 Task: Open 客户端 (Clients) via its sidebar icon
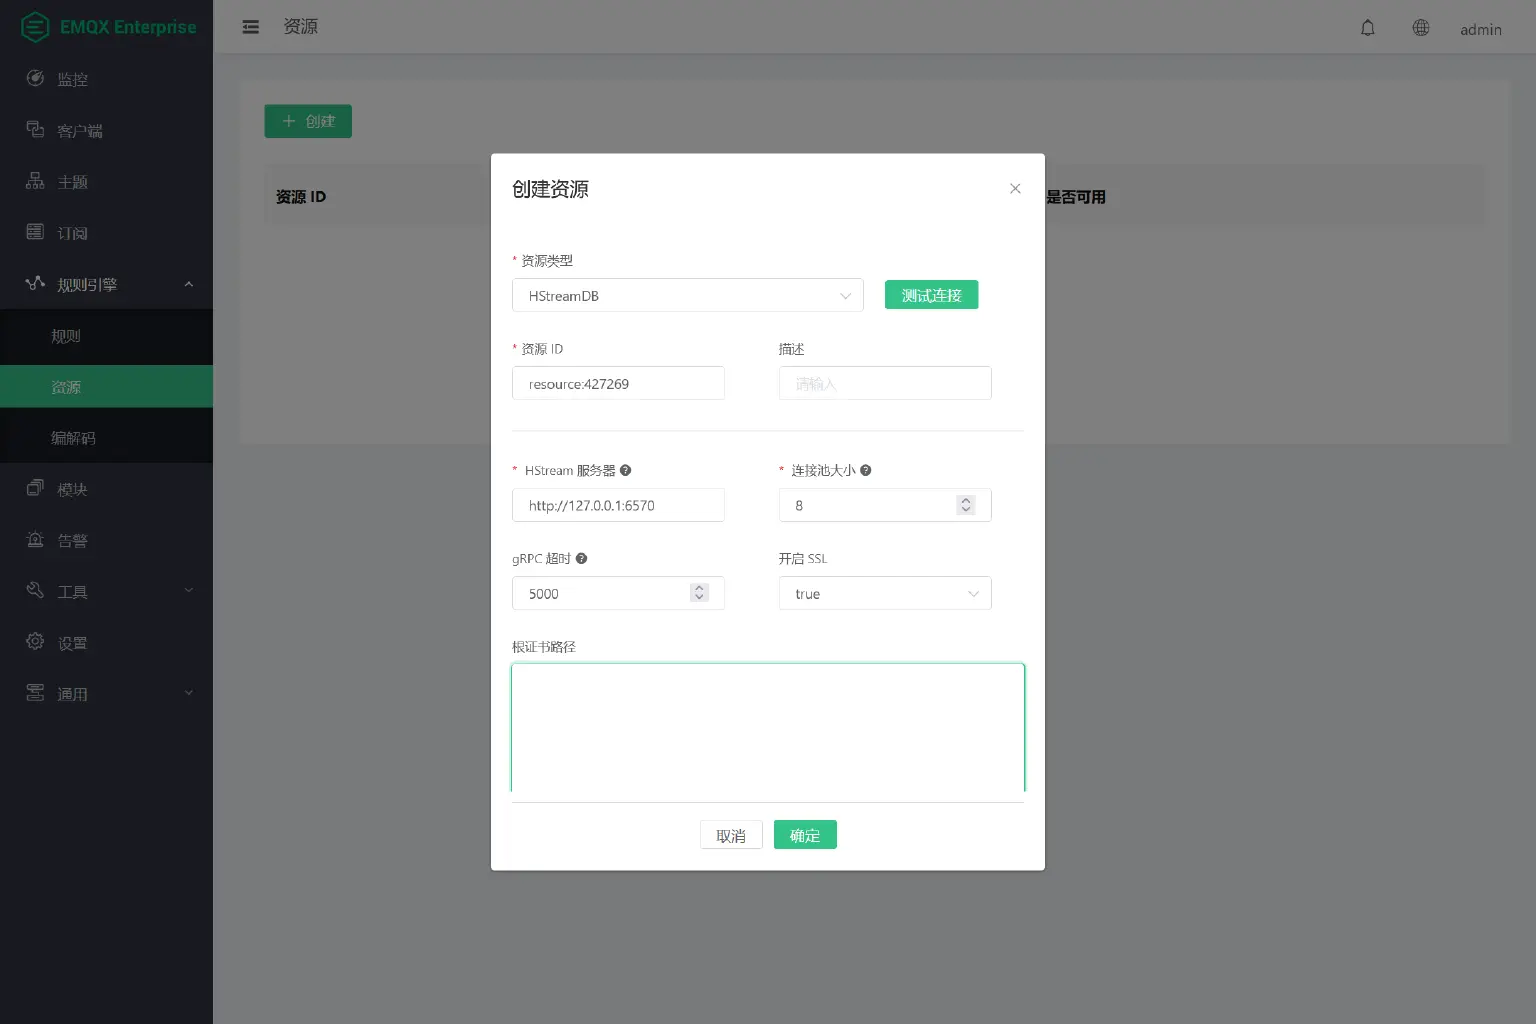tap(36, 130)
